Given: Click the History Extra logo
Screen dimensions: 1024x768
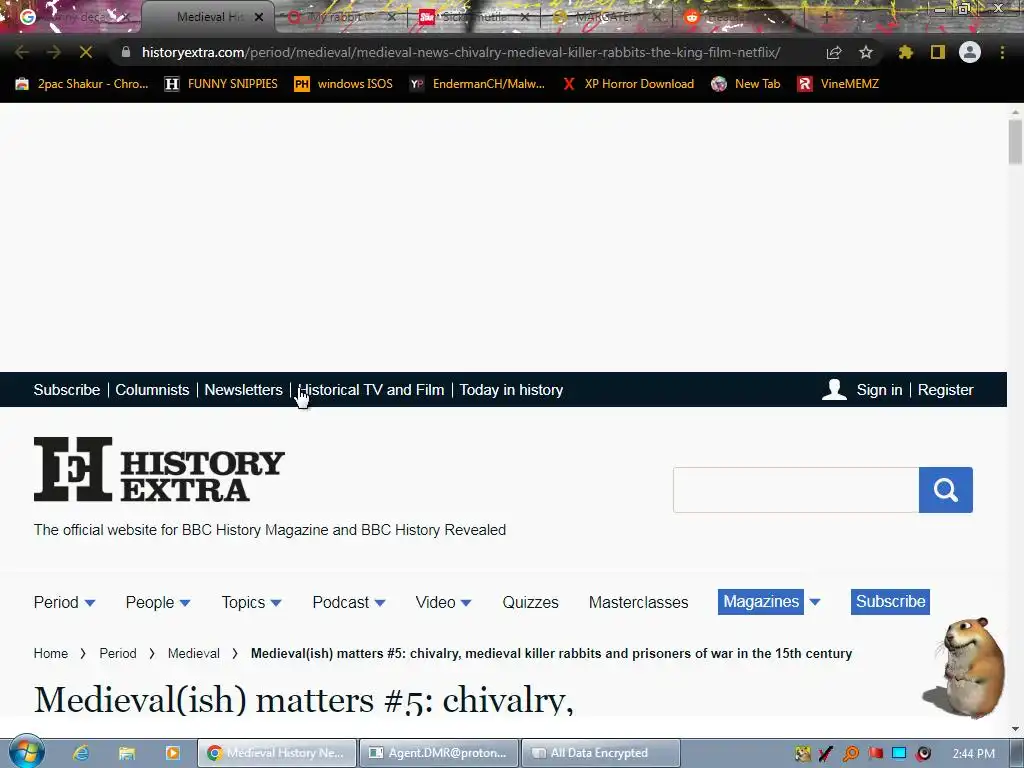Looking at the screenshot, I should tap(159, 470).
